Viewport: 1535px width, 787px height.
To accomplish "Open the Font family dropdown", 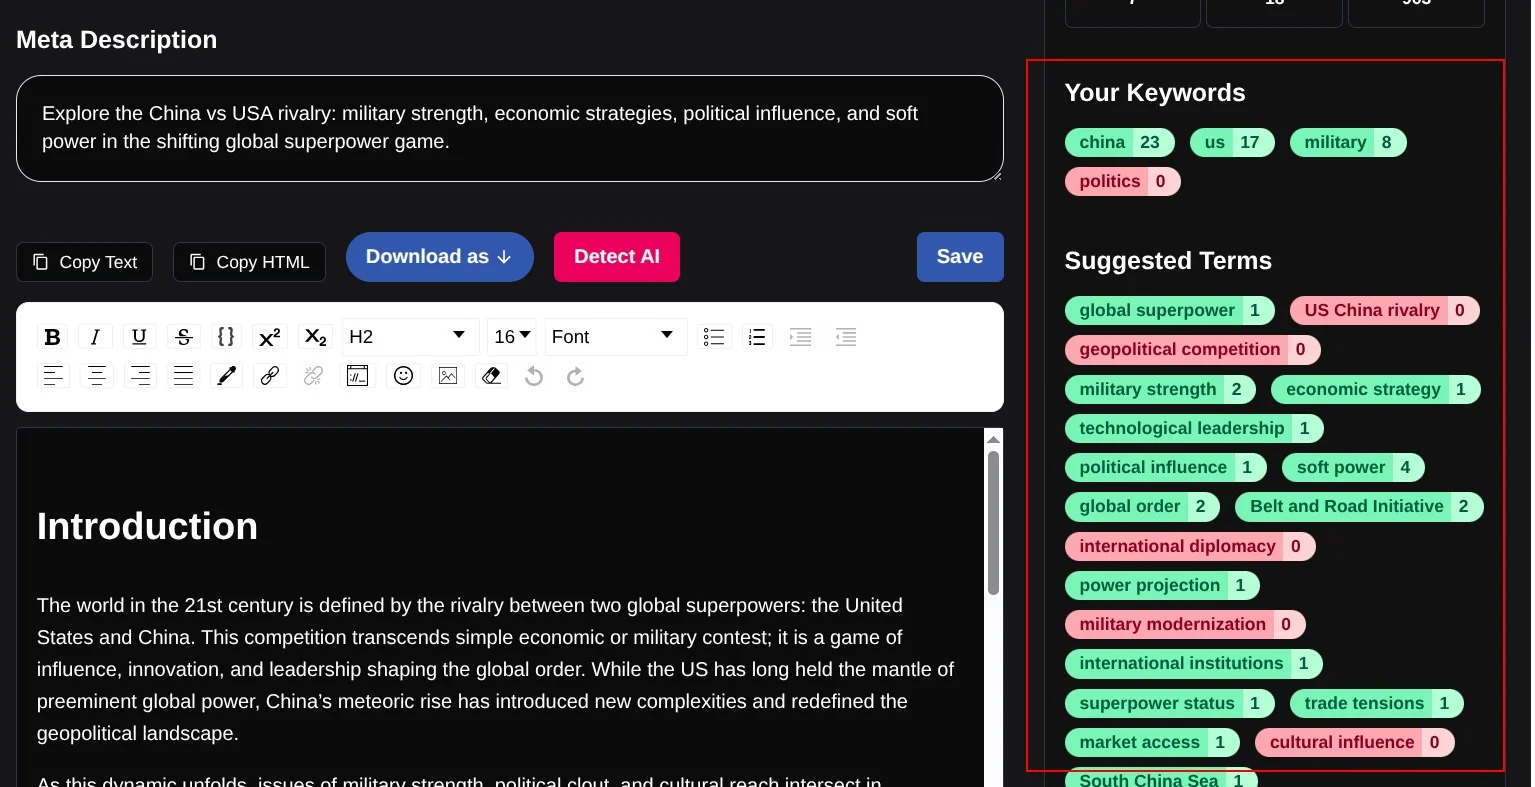I will 615,336.
